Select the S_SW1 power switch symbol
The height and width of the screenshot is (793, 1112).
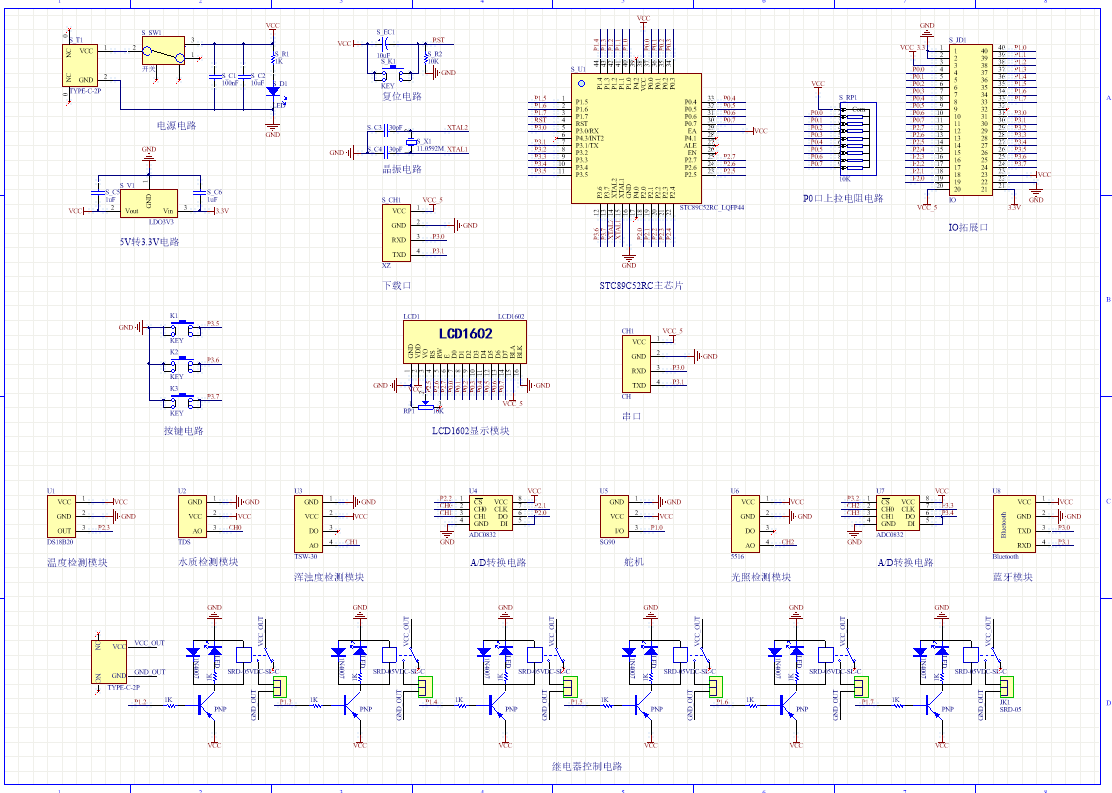(164, 50)
